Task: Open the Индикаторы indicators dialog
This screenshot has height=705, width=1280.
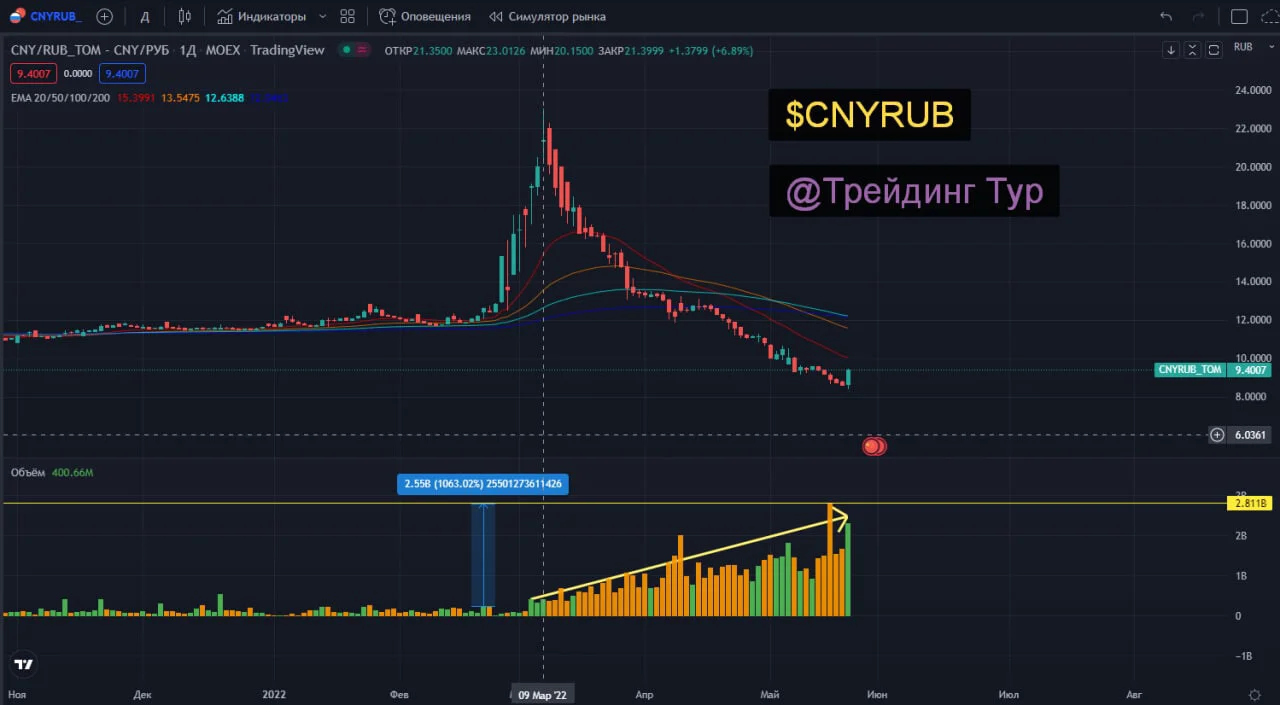Action: (264, 16)
